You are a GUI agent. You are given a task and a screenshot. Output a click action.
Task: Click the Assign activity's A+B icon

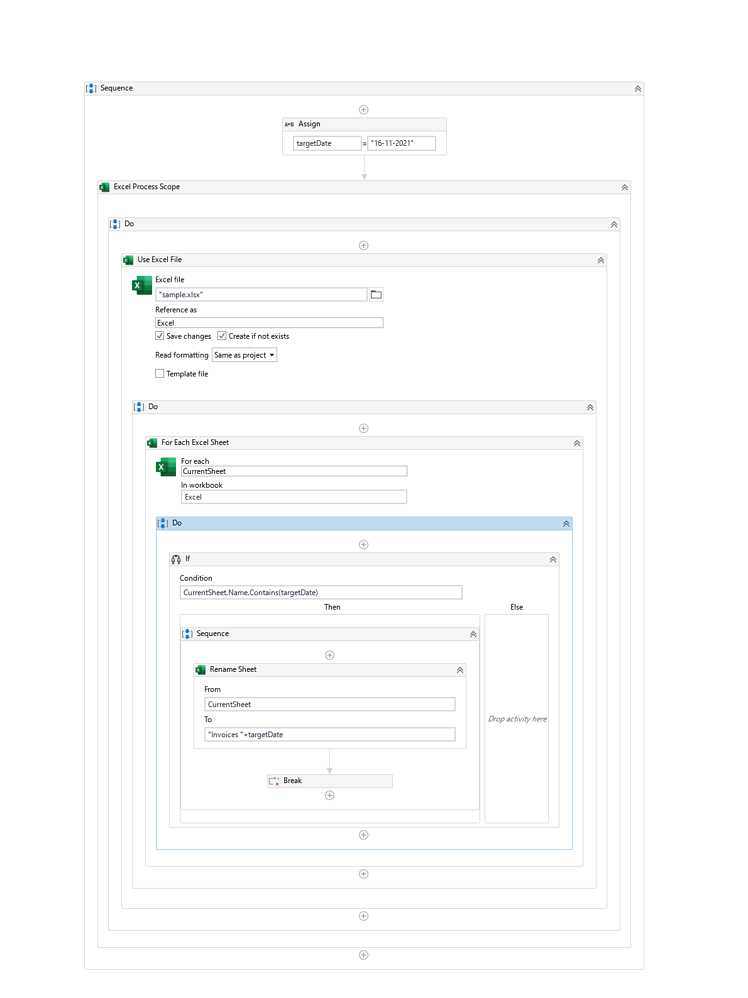pyautogui.click(x=289, y=124)
